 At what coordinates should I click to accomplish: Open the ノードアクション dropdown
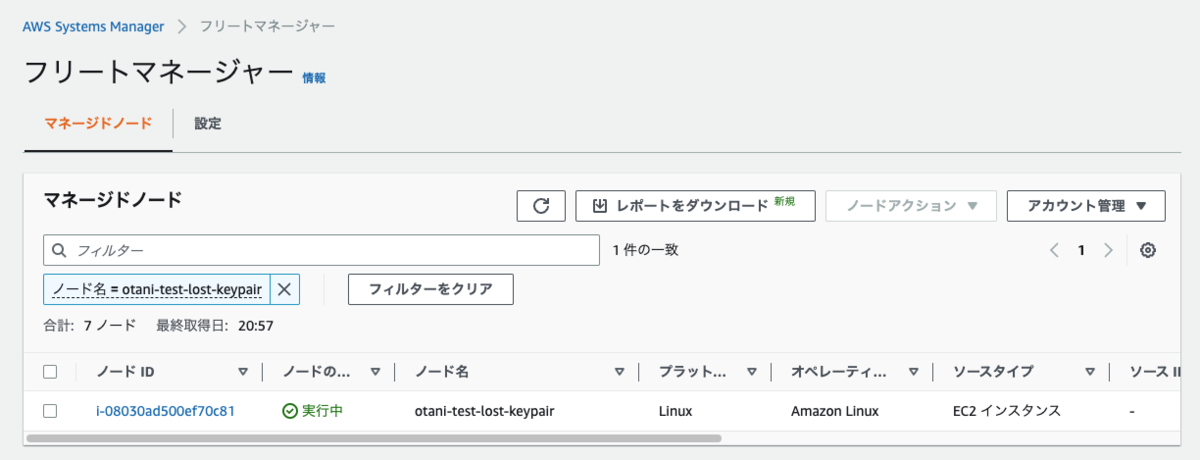[910, 205]
